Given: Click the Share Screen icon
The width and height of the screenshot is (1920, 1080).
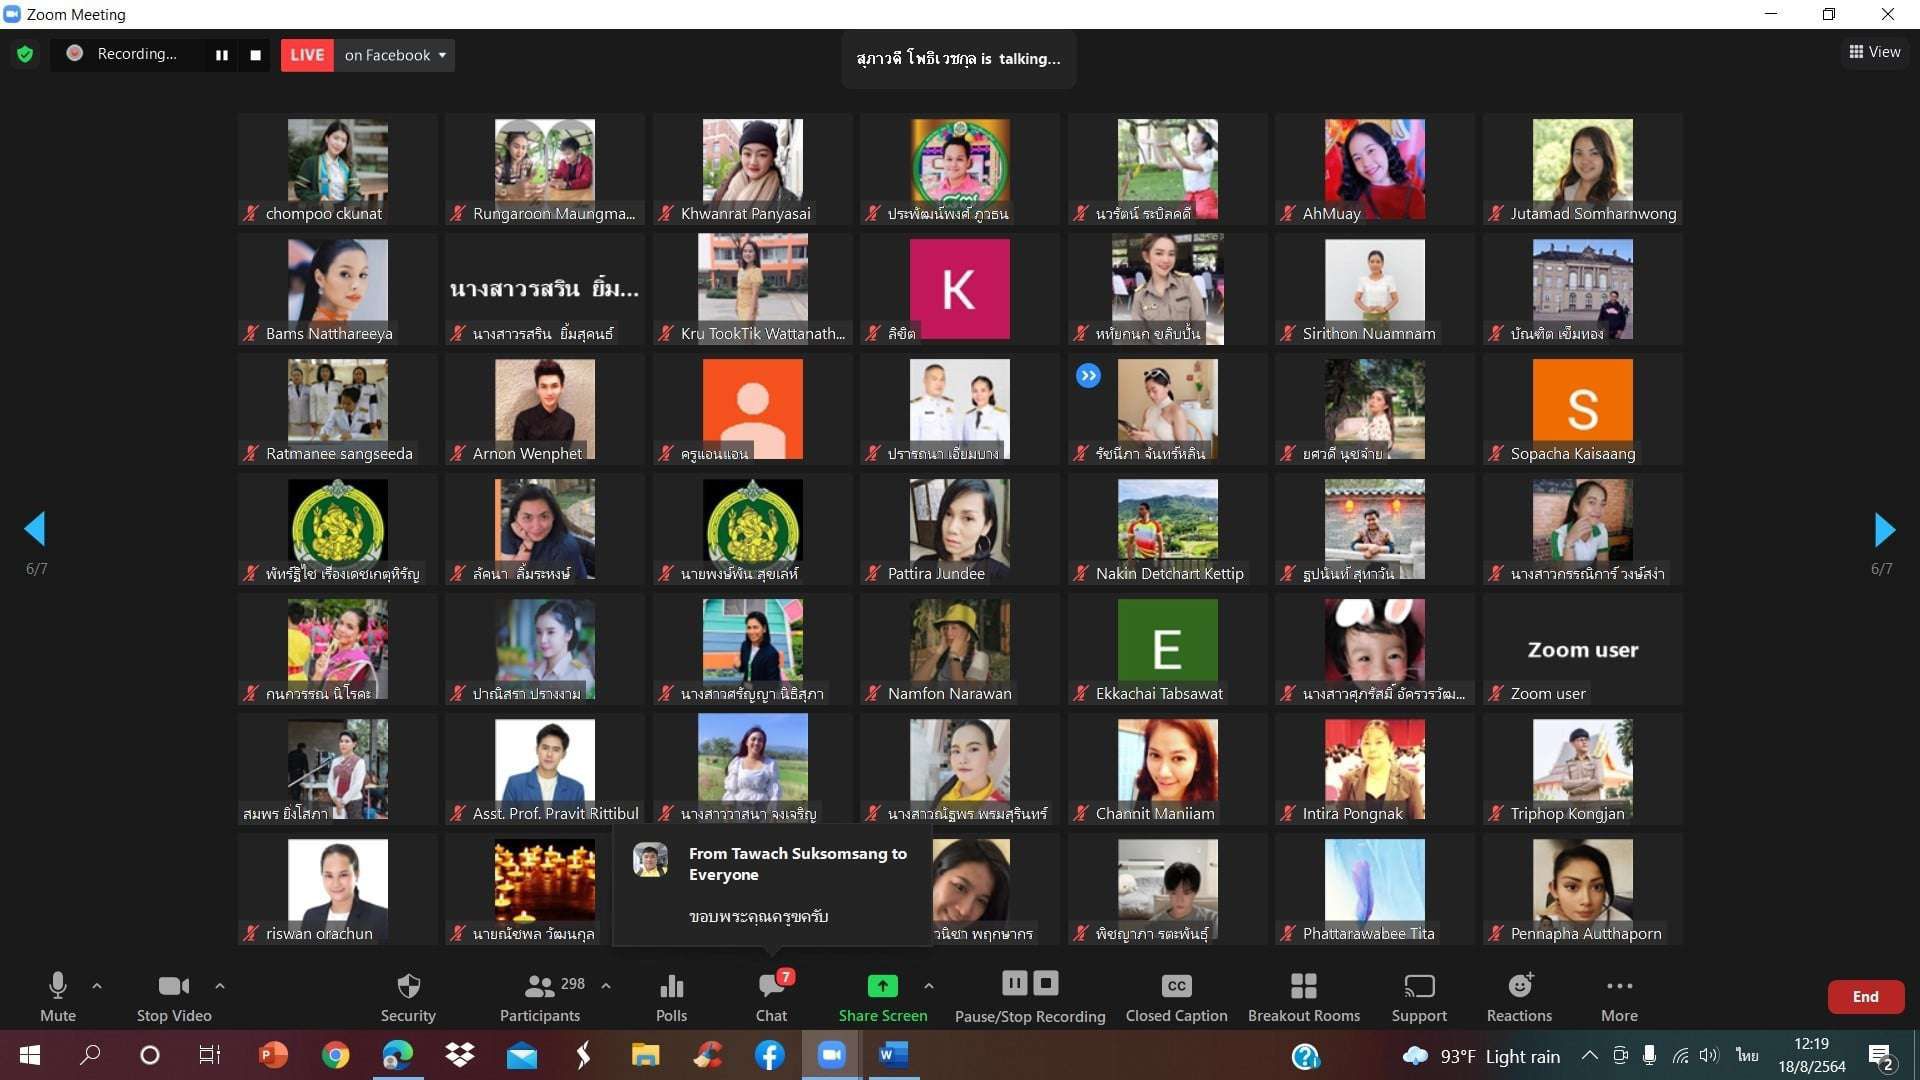Looking at the screenshot, I should click(882, 986).
